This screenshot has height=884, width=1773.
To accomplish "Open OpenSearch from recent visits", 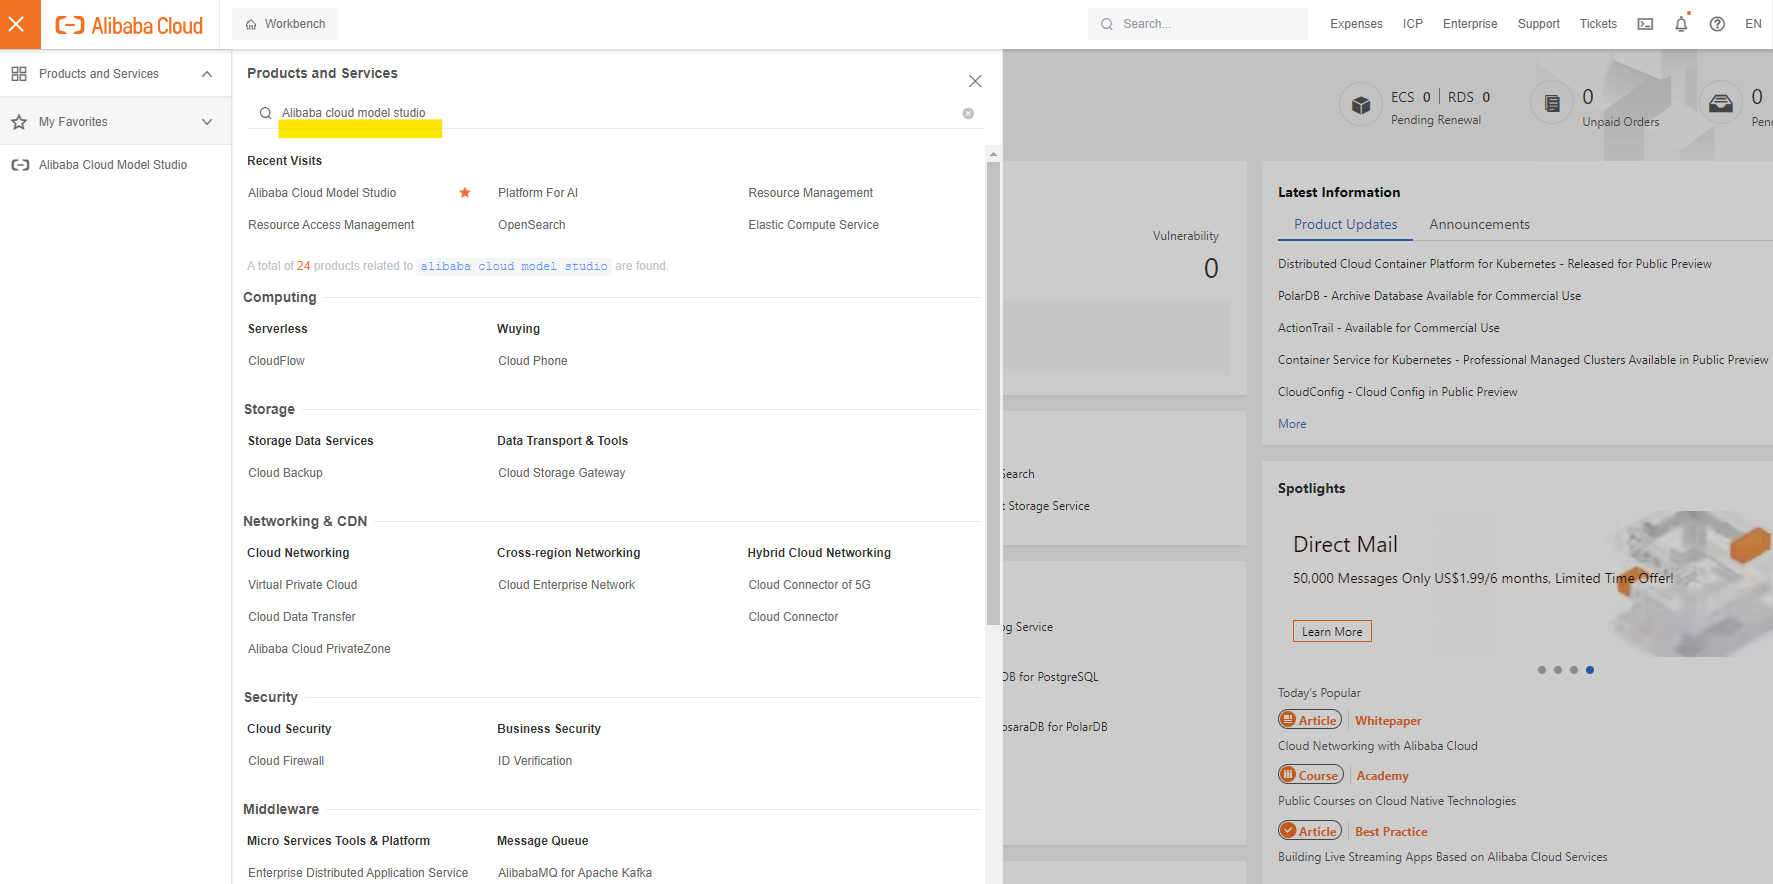I will click(532, 225).
